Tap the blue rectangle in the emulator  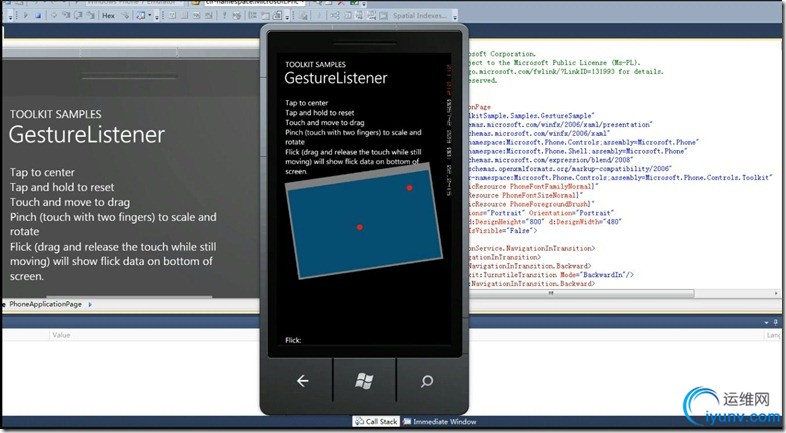pos(363,226)
